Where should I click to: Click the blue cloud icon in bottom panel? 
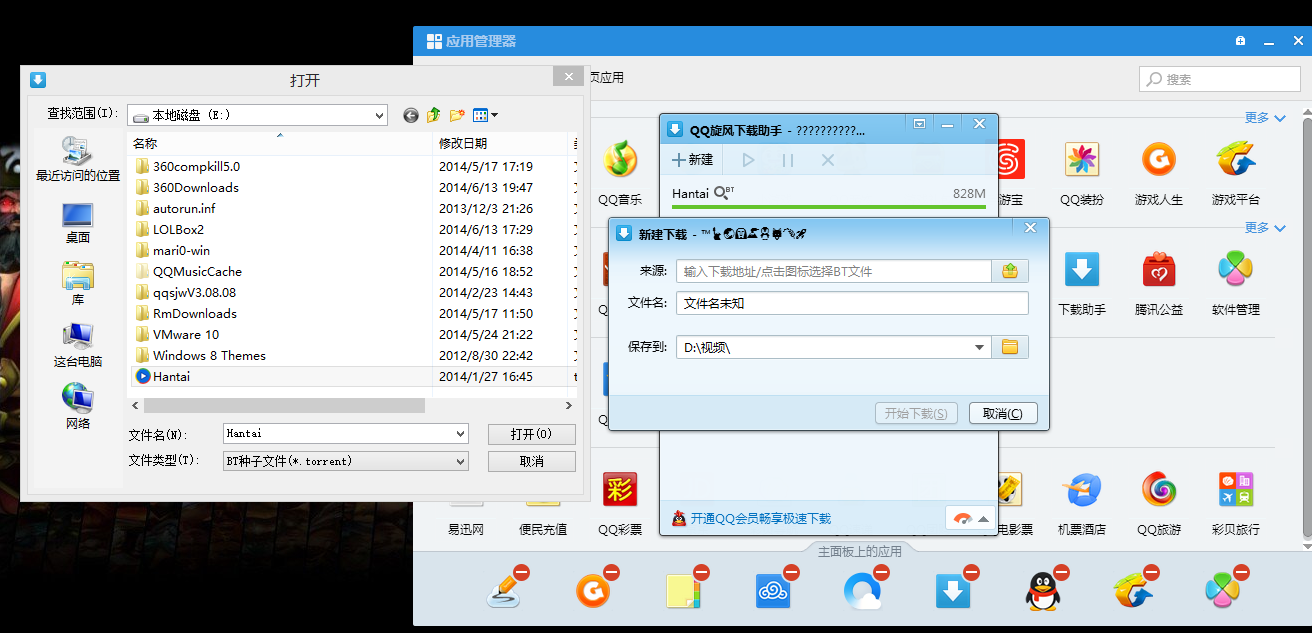(x=773, y=592)
